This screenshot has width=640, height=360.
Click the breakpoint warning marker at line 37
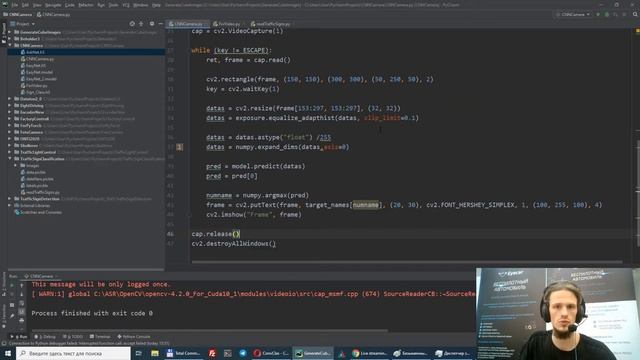[180, 147]
